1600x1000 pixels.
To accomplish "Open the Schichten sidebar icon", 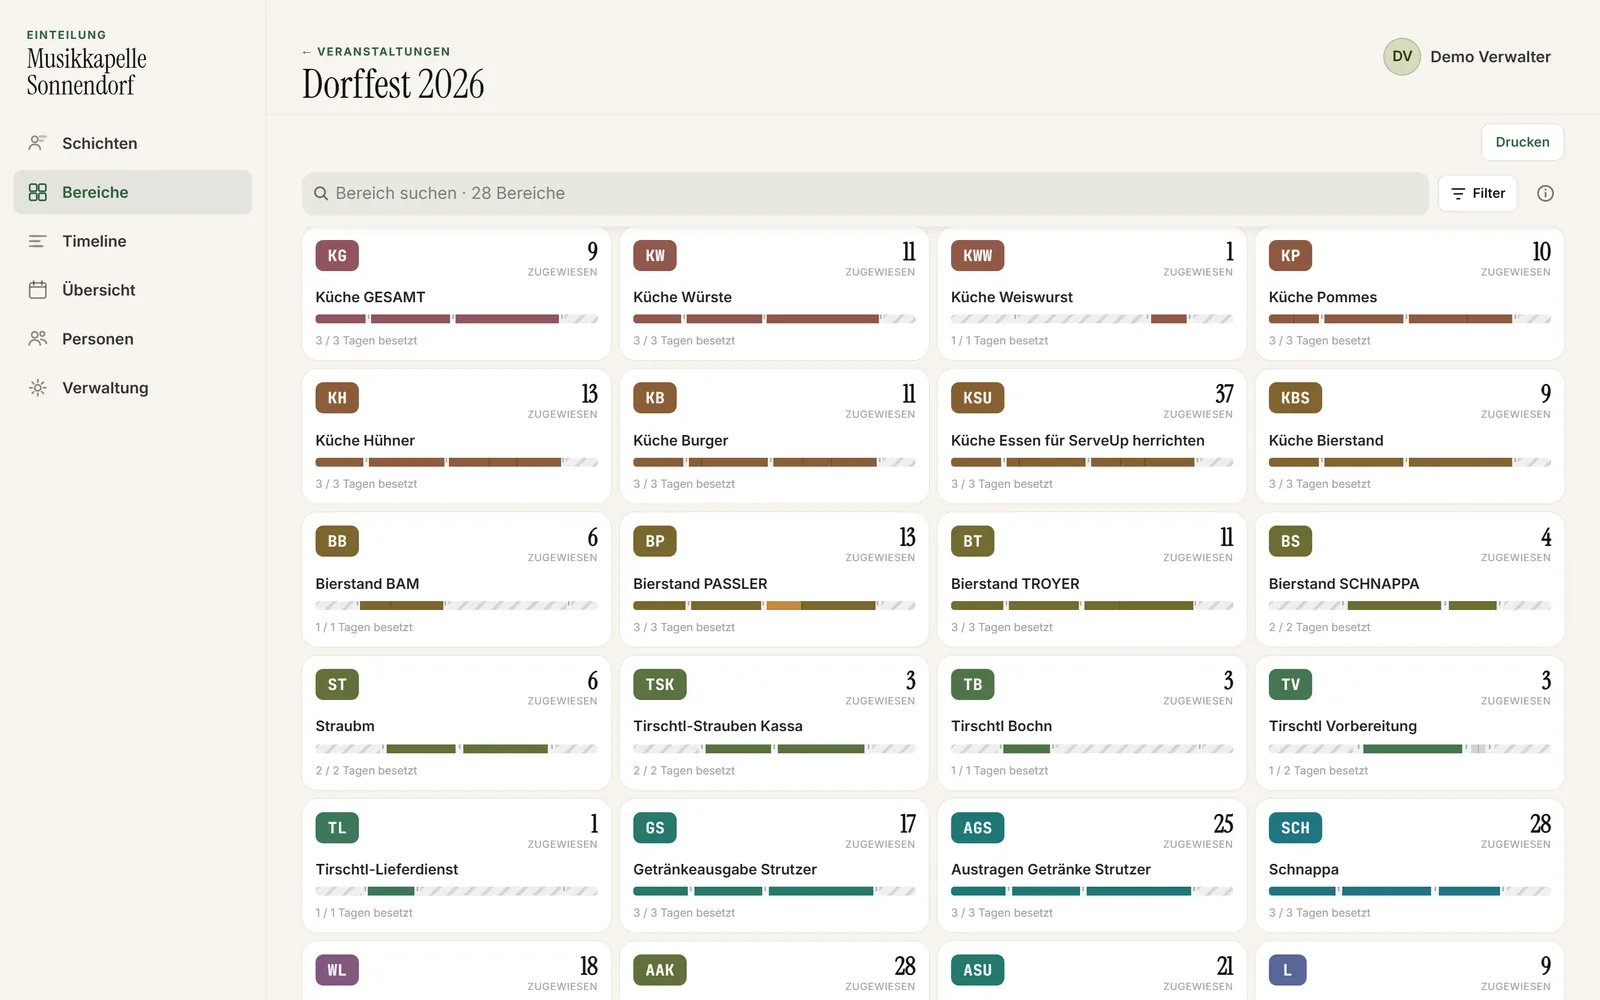I will 38,143.
